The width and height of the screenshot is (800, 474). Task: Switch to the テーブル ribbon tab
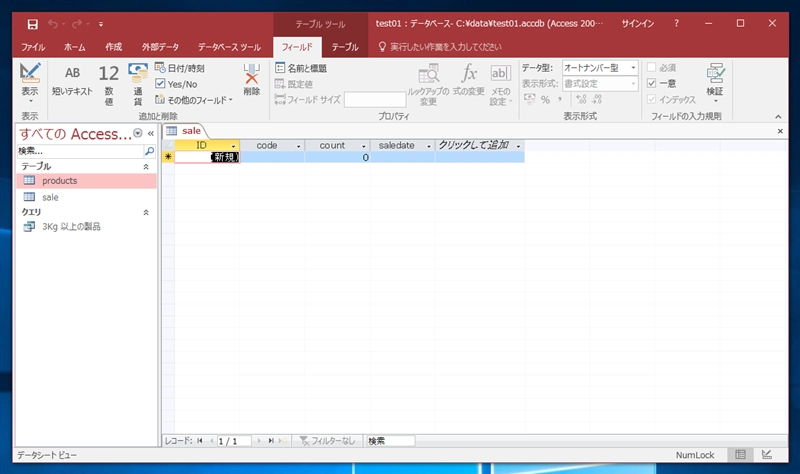[x=345, y=47]
